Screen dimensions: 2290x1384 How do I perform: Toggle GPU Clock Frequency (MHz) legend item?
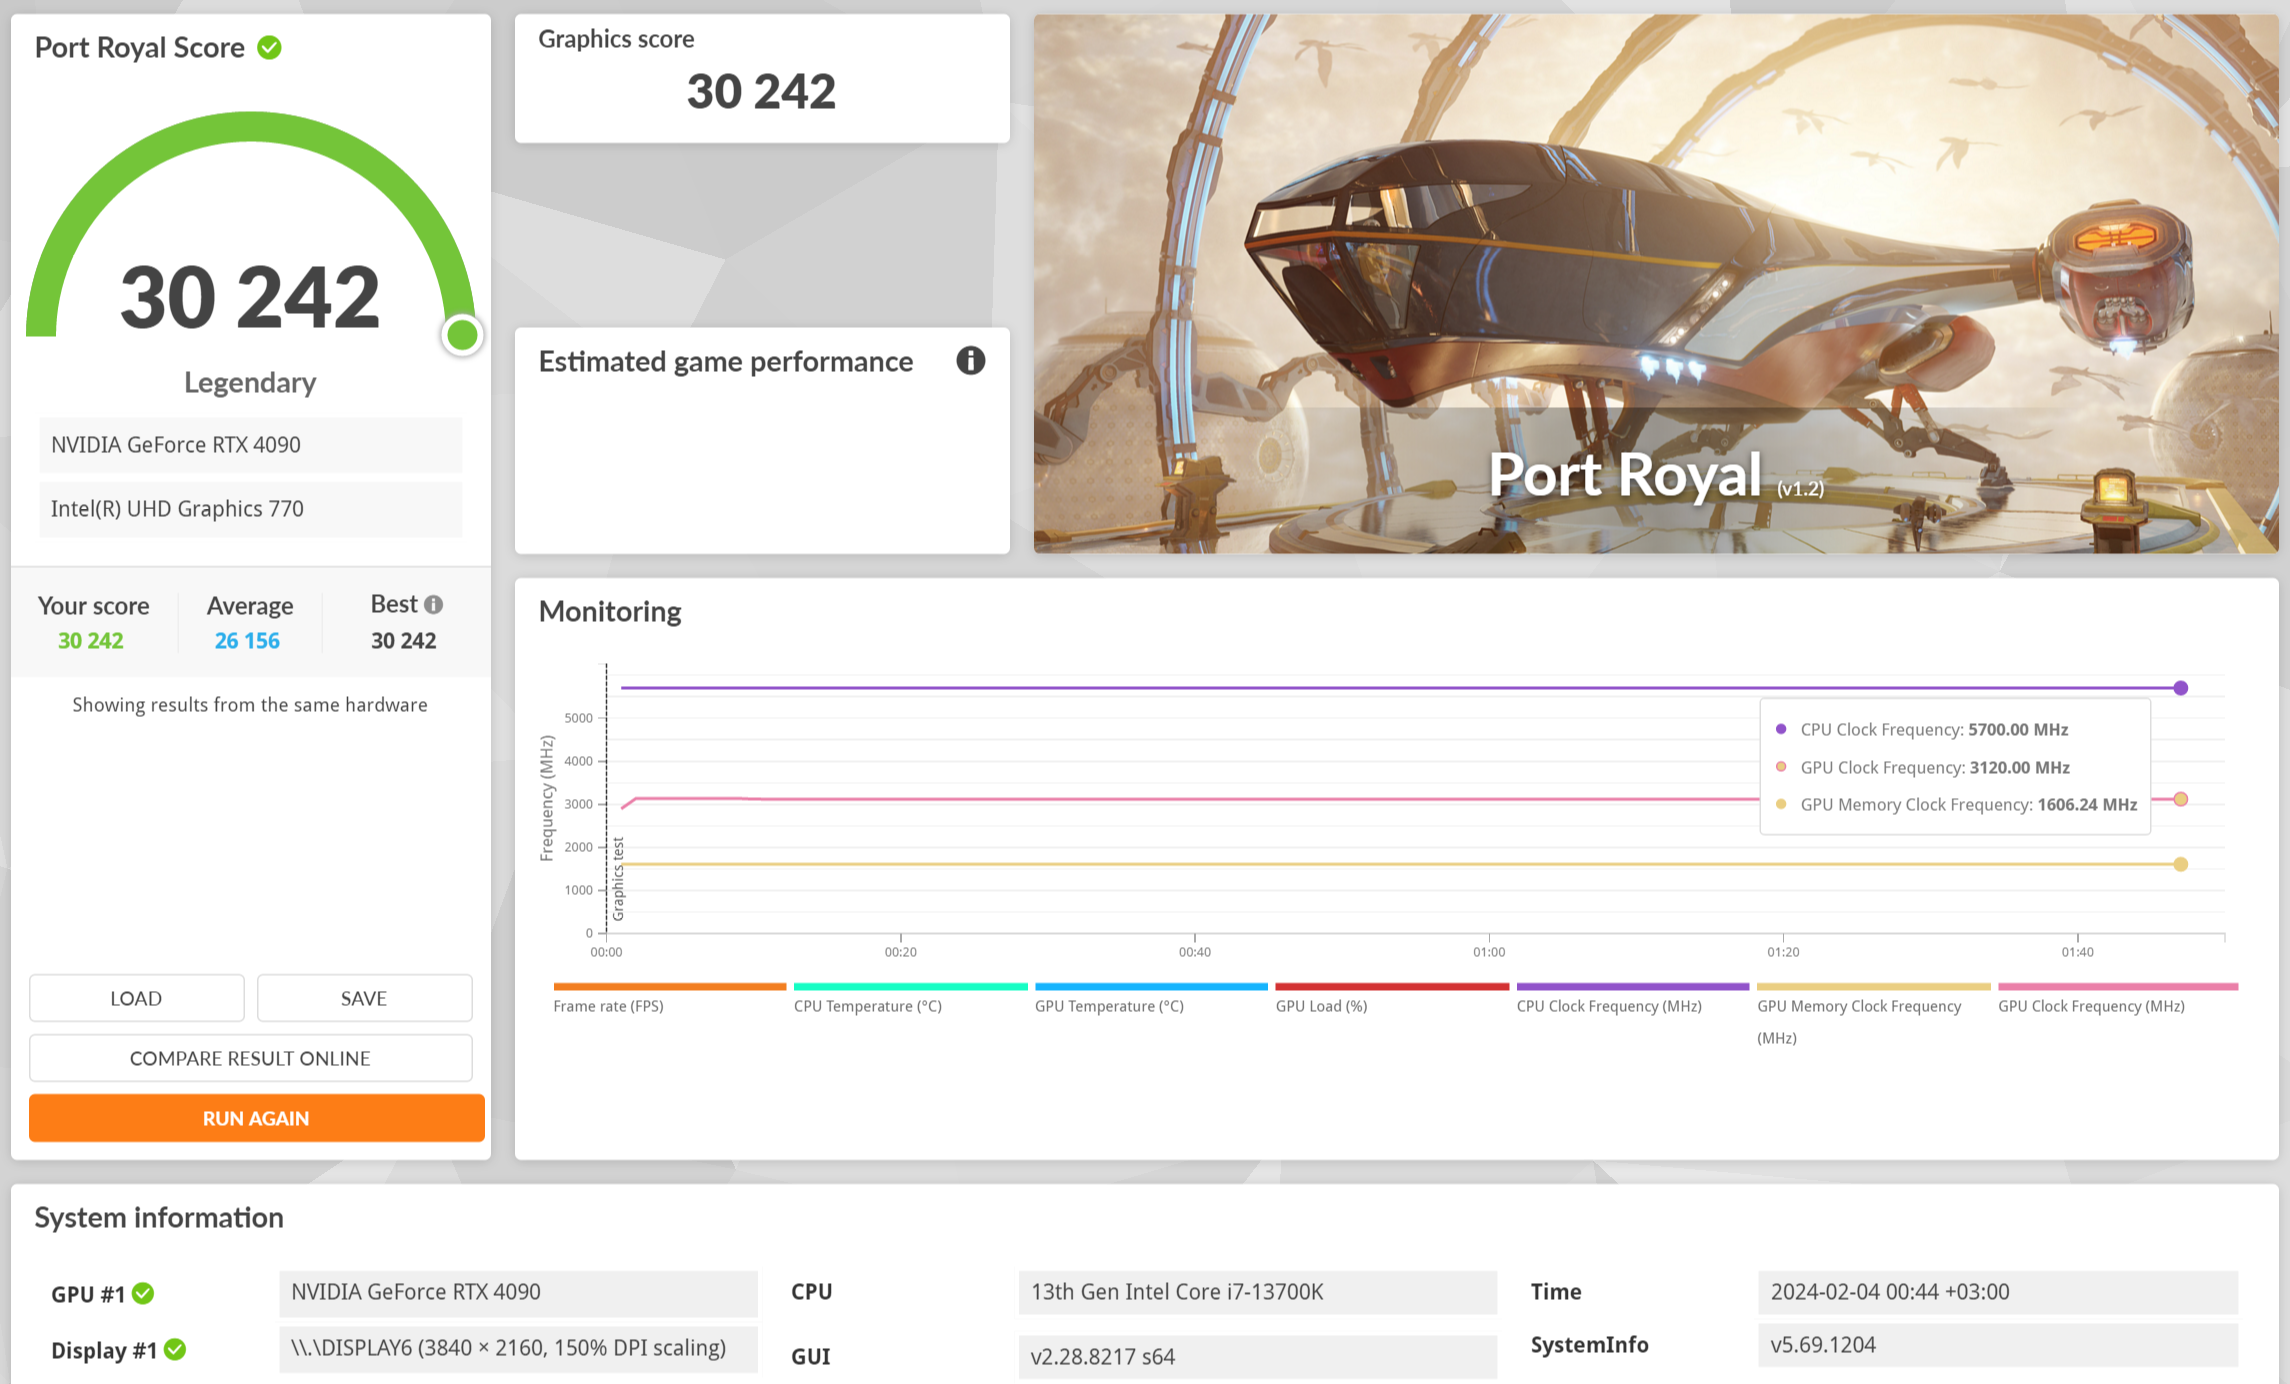(x=2090, y=1006)
